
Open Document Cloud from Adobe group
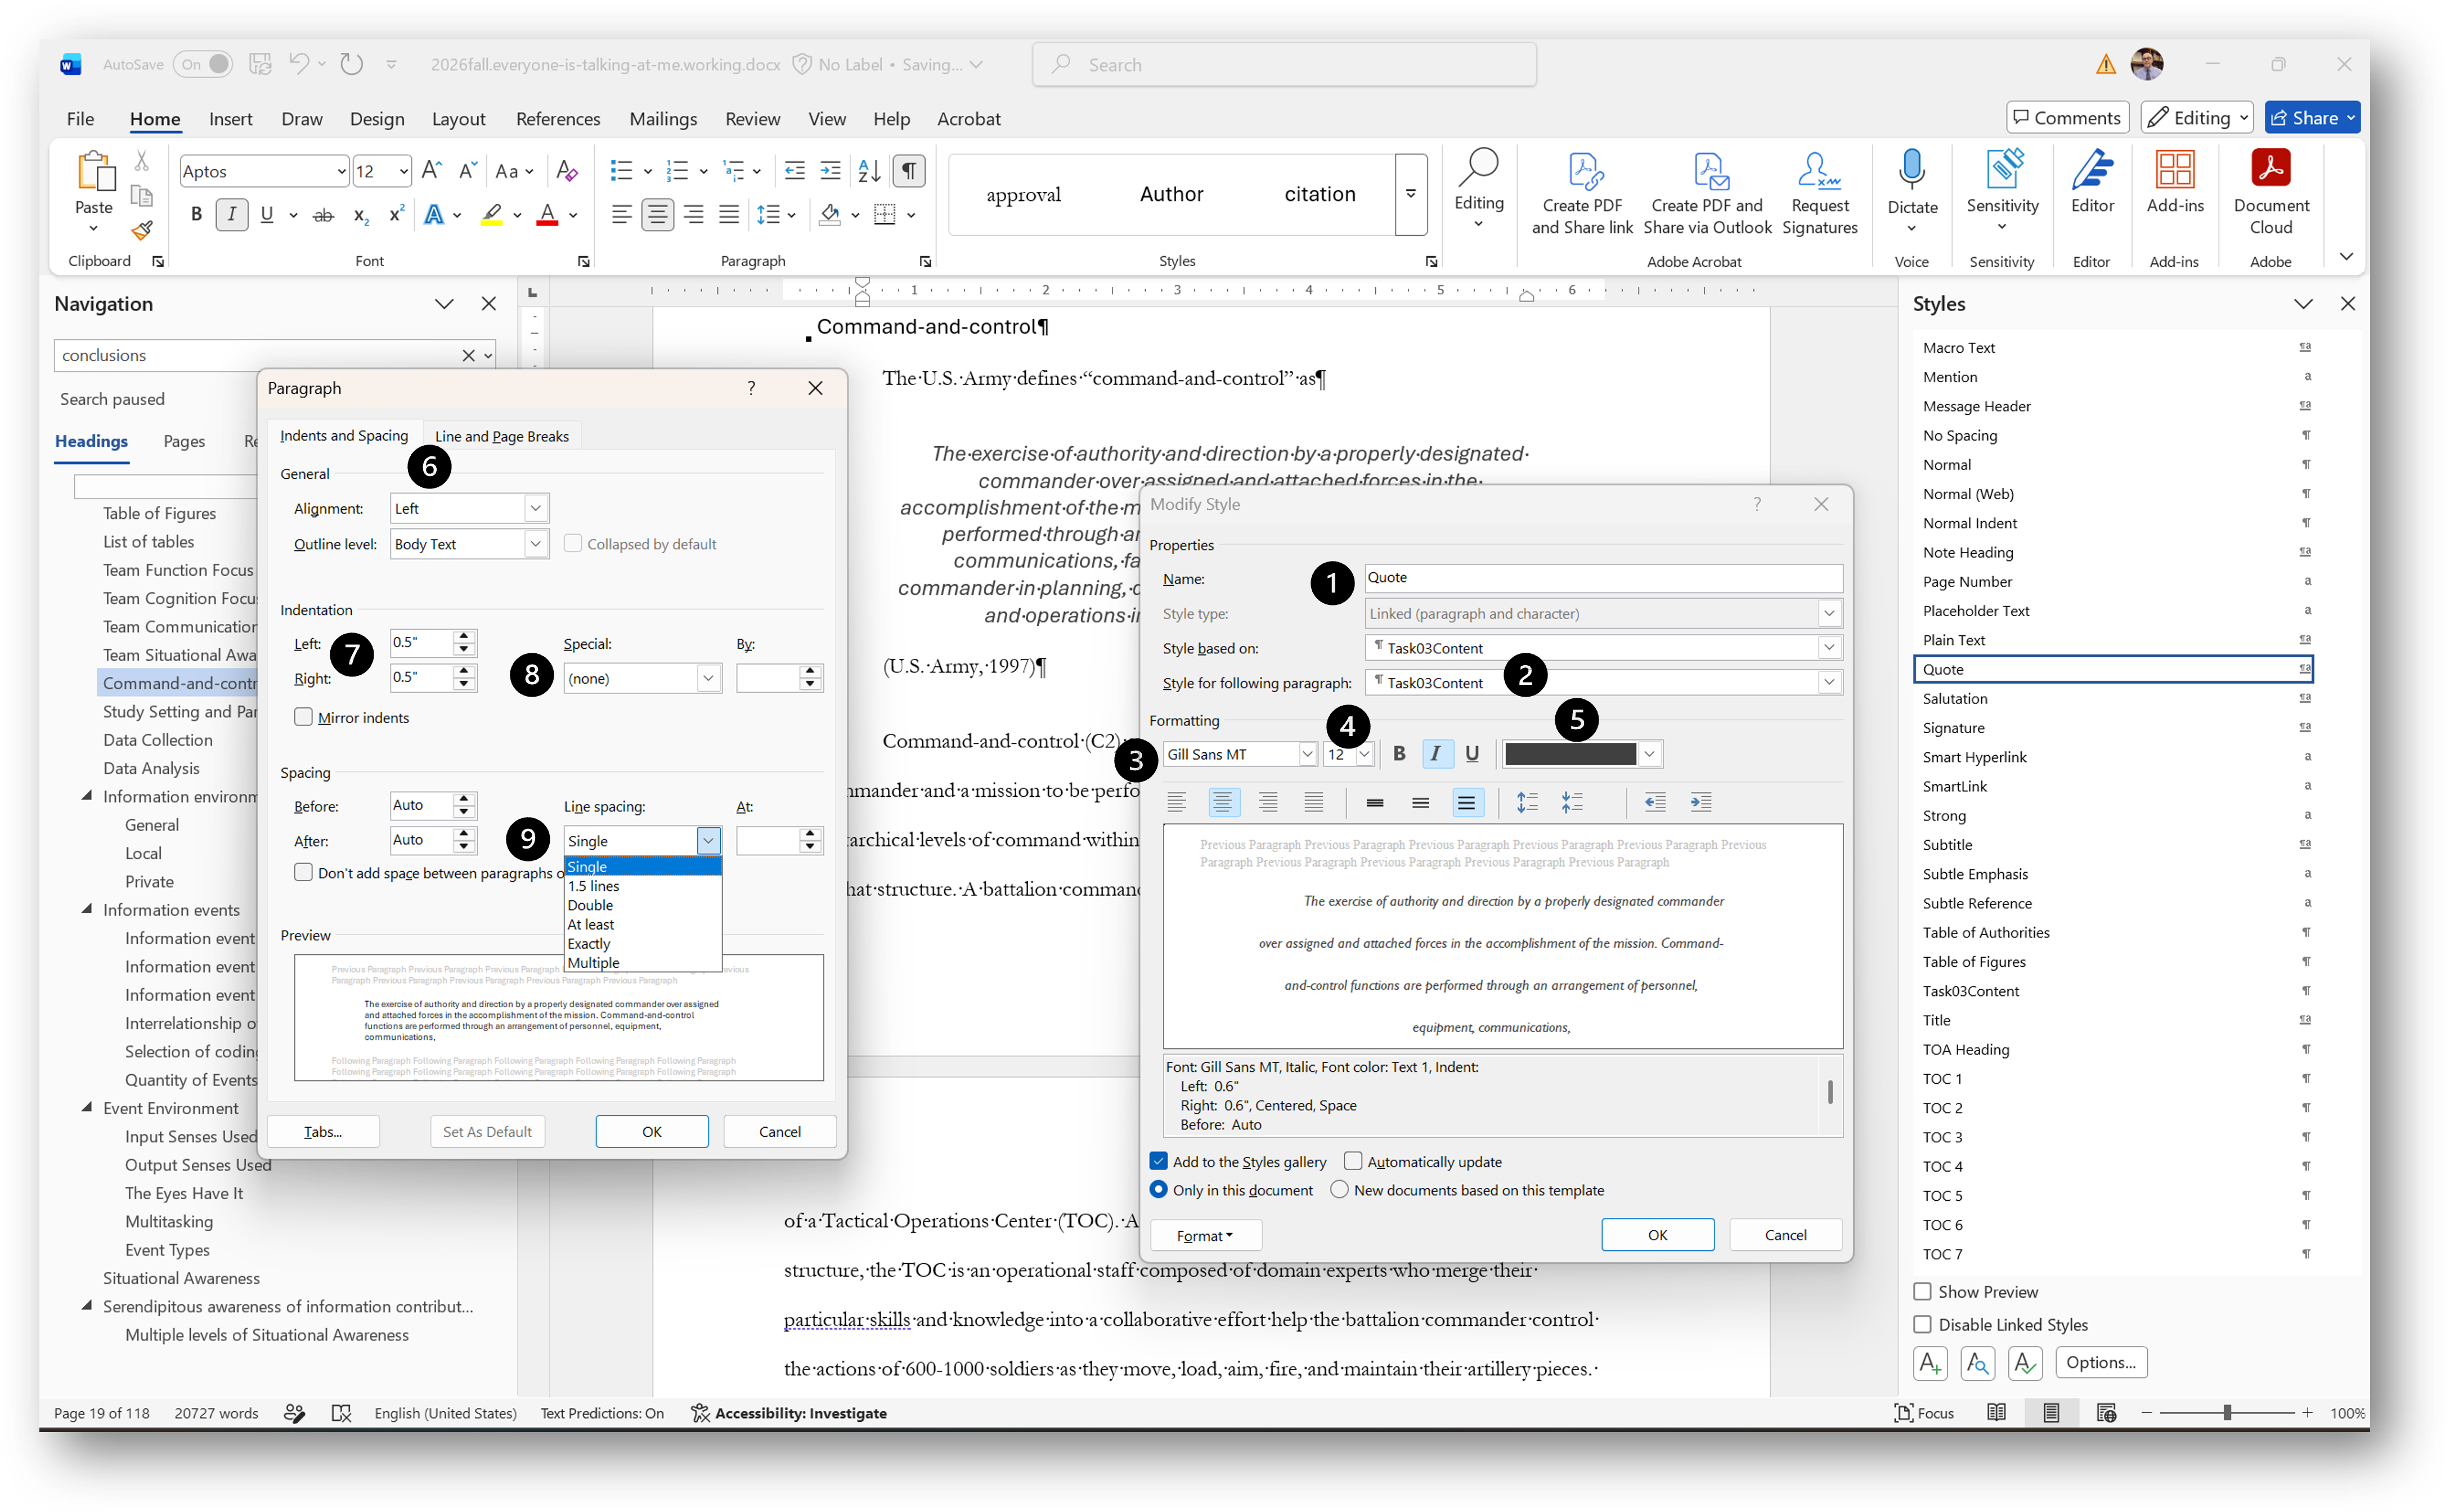pos(2270,192)
